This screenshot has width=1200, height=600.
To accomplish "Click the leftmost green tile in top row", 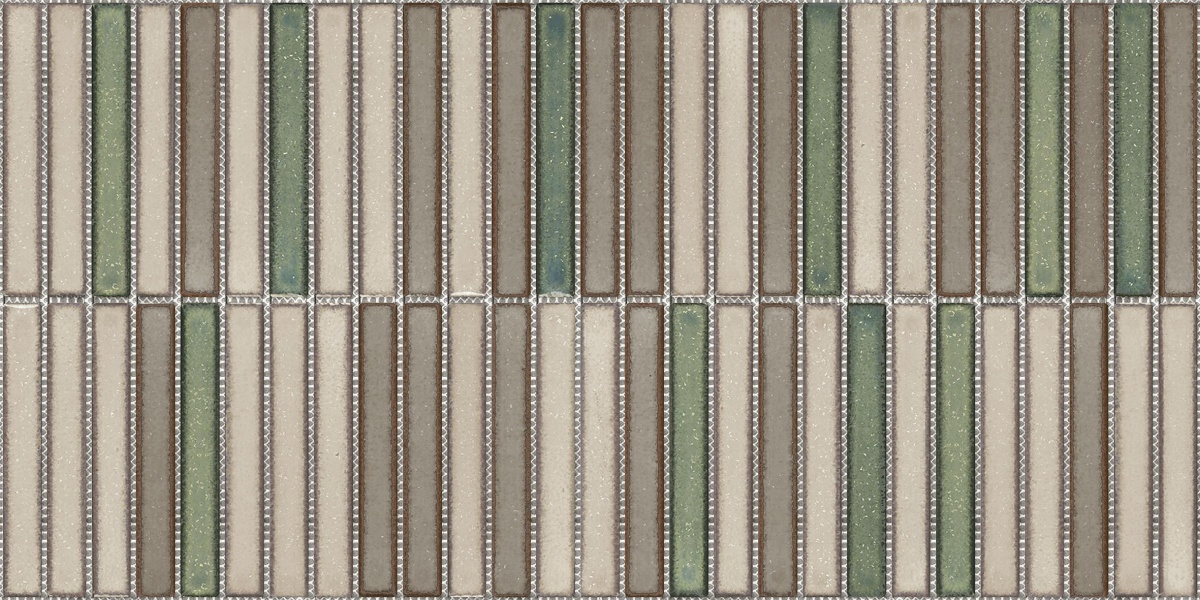I will (x=111, y=150).
